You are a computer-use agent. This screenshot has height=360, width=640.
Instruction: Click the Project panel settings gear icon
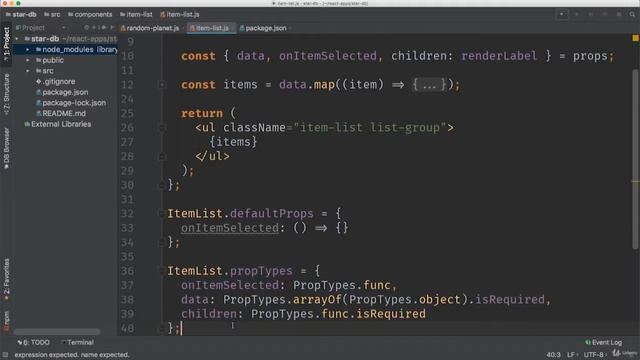[103, 28]
